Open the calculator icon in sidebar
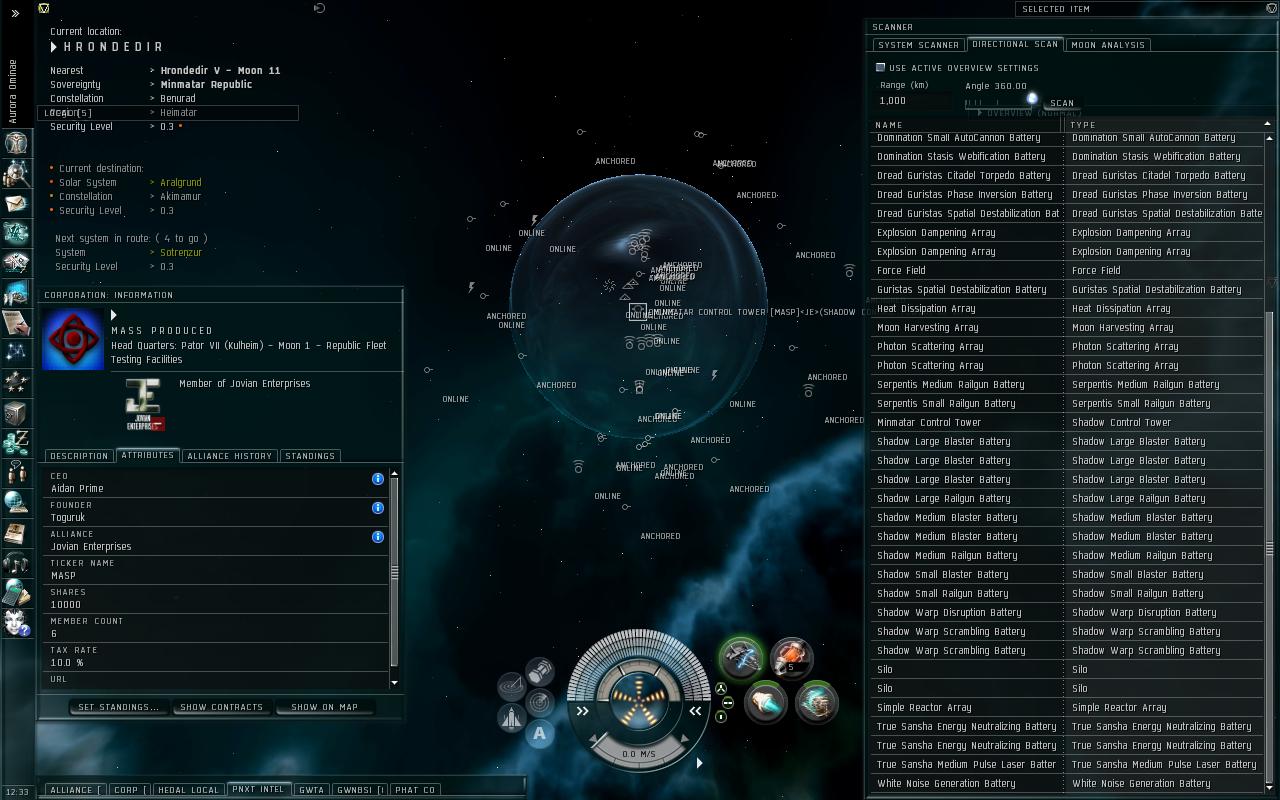 (16, 593)
